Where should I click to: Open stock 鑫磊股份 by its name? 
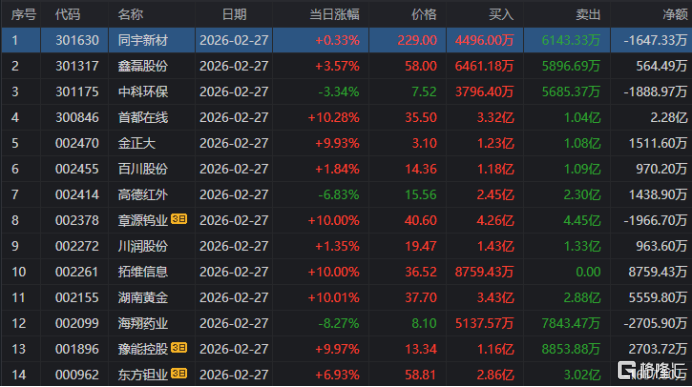coord(143,66)
